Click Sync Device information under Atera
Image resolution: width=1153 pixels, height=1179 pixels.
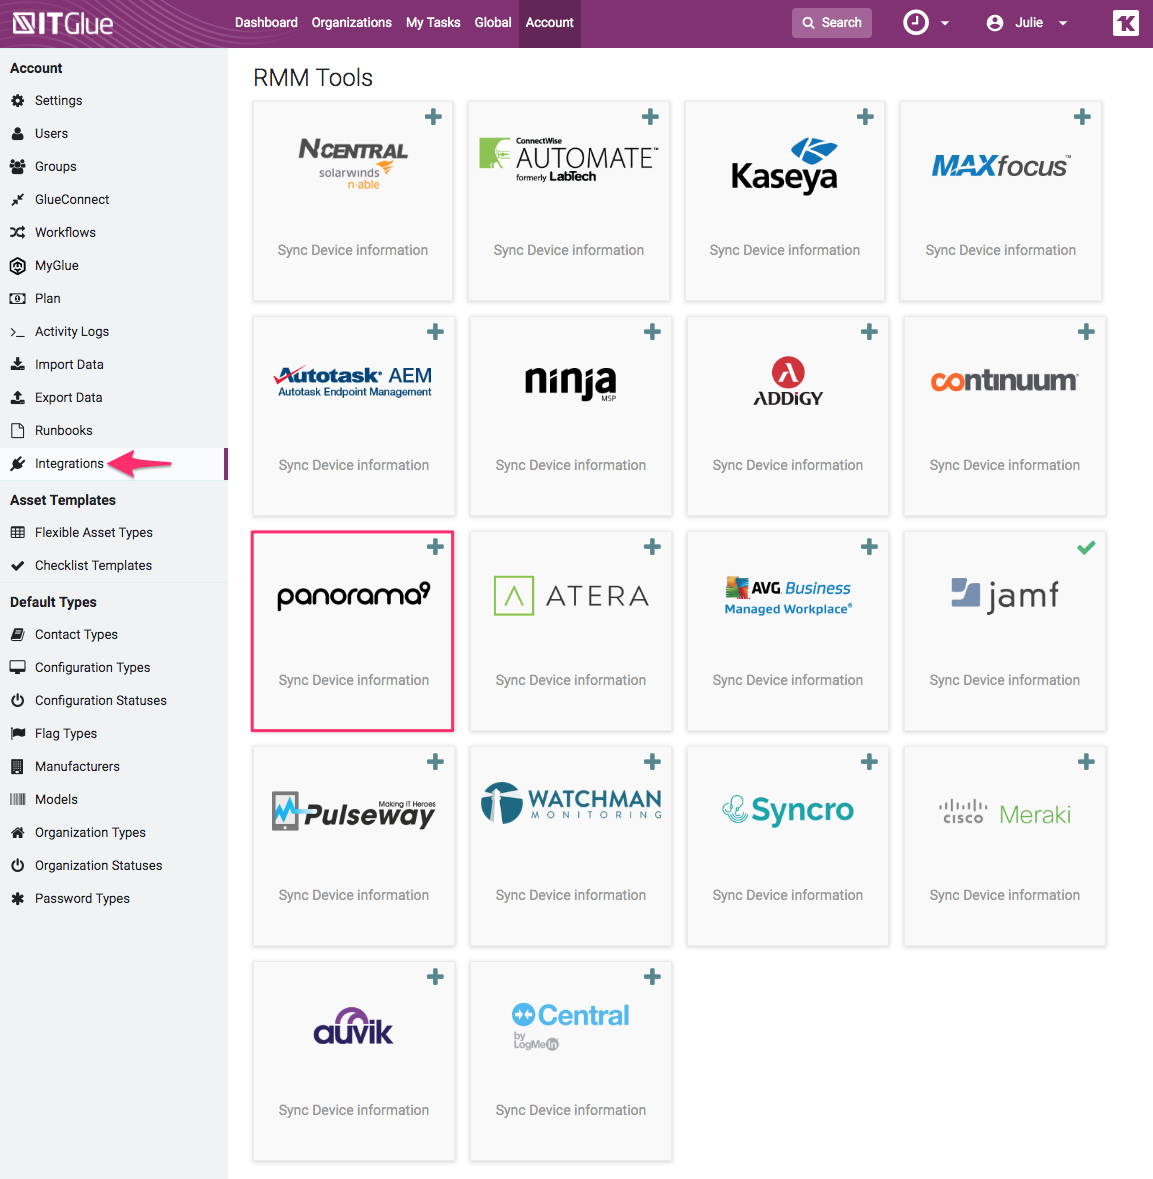[571, 680]
